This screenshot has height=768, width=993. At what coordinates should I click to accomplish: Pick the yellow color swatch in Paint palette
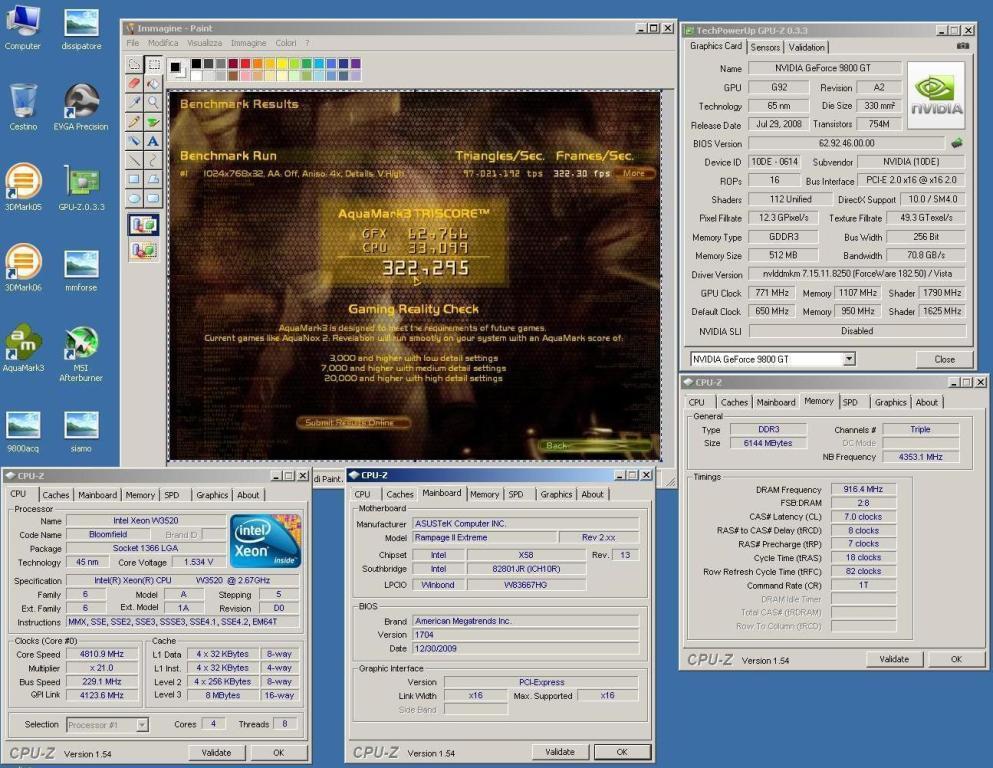282,63
